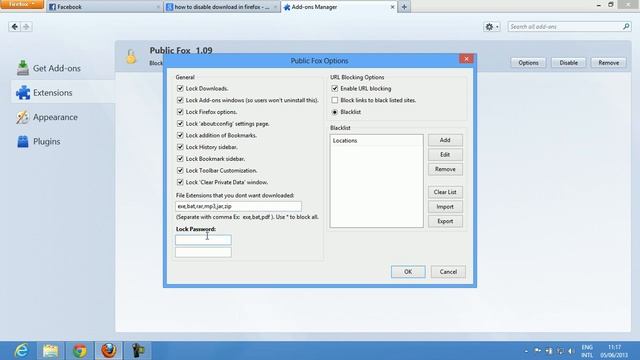640x360 pixels.
Task: Click the file extensions text field
Action: click(x=238, y=207)
